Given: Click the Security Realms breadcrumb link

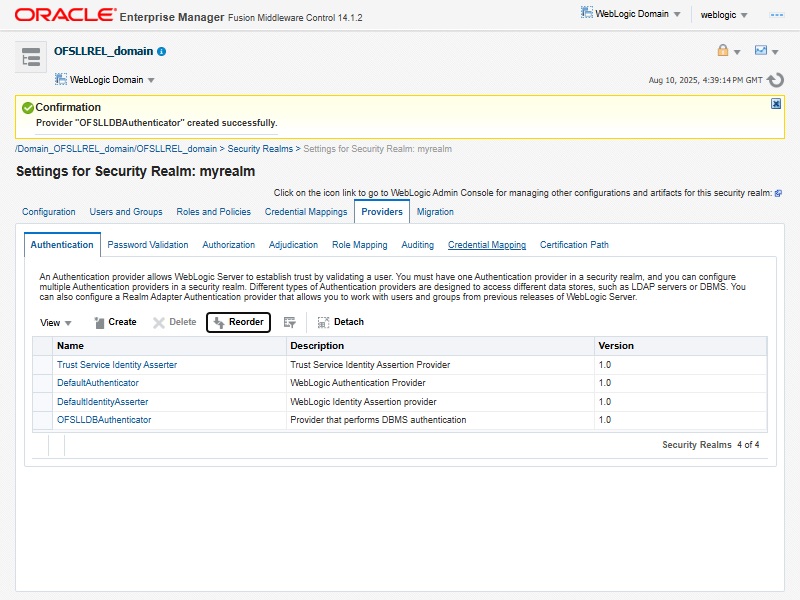Looking at the screenshot, I should pos(260,149).
